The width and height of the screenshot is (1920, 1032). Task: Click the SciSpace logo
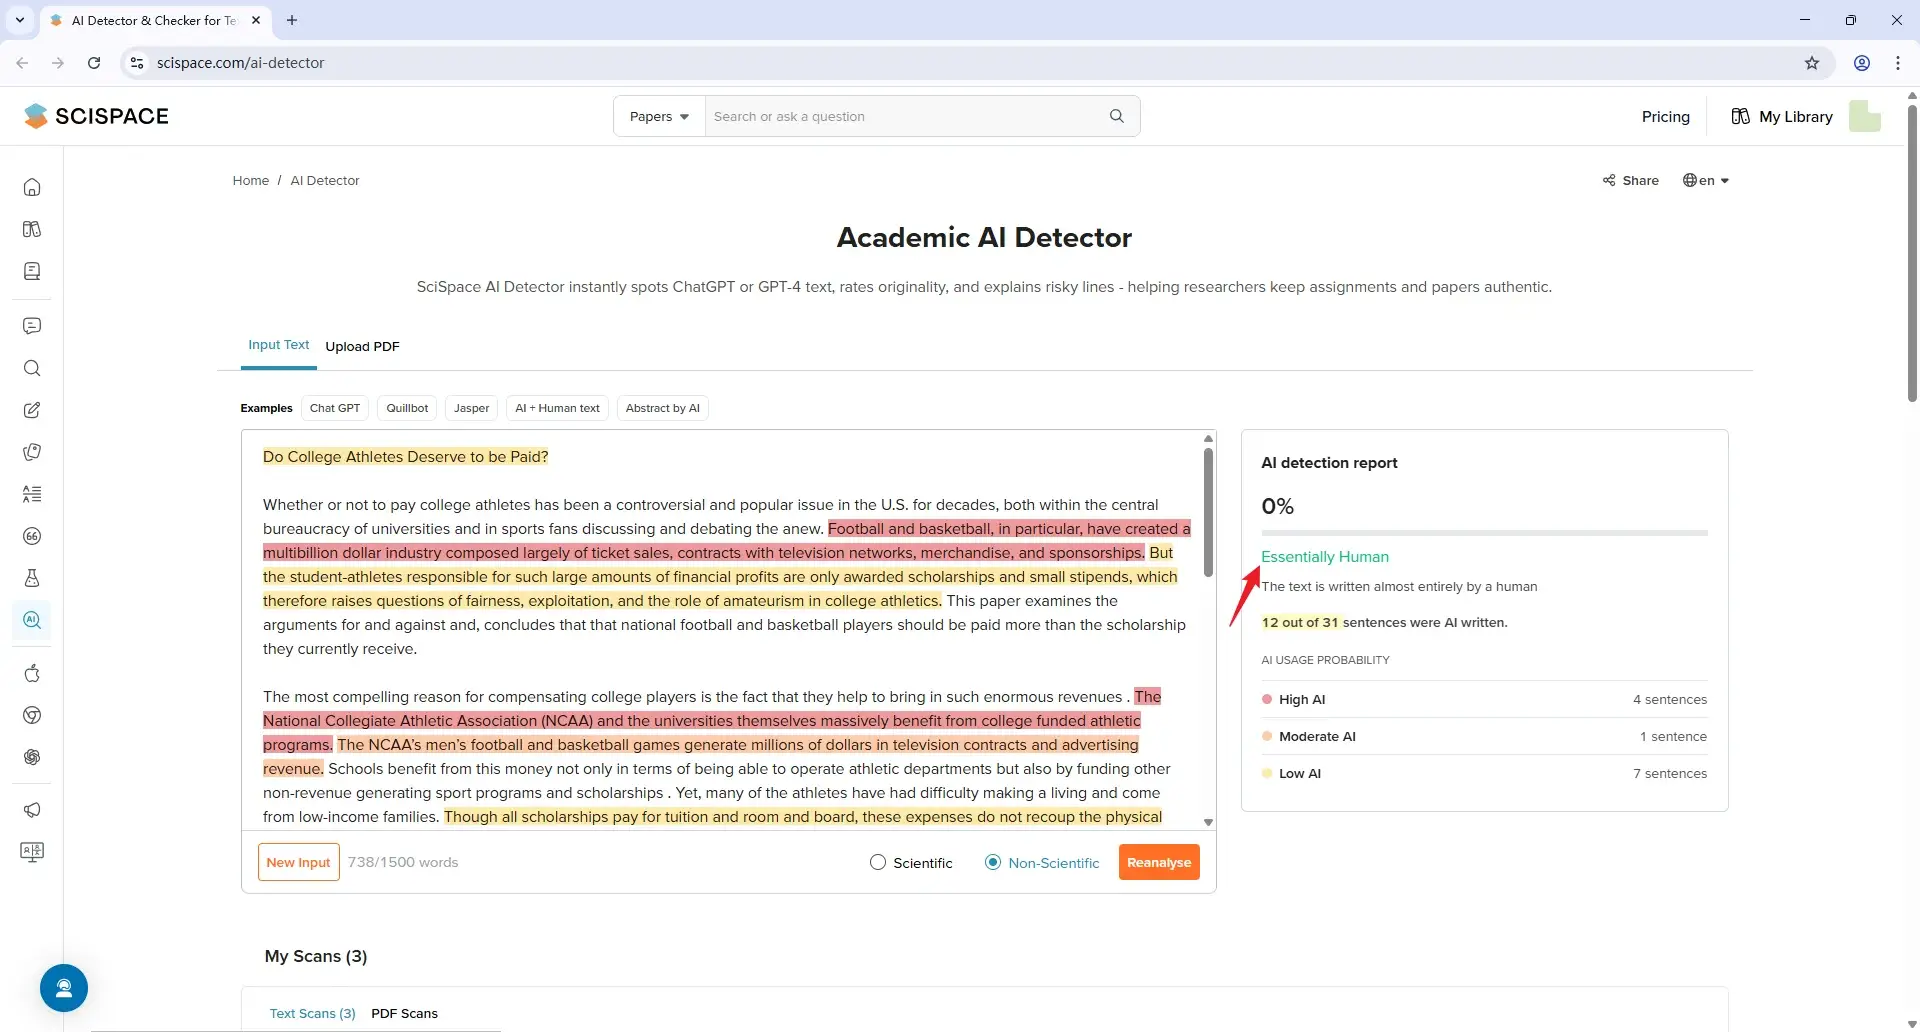[x=97, y=116]
